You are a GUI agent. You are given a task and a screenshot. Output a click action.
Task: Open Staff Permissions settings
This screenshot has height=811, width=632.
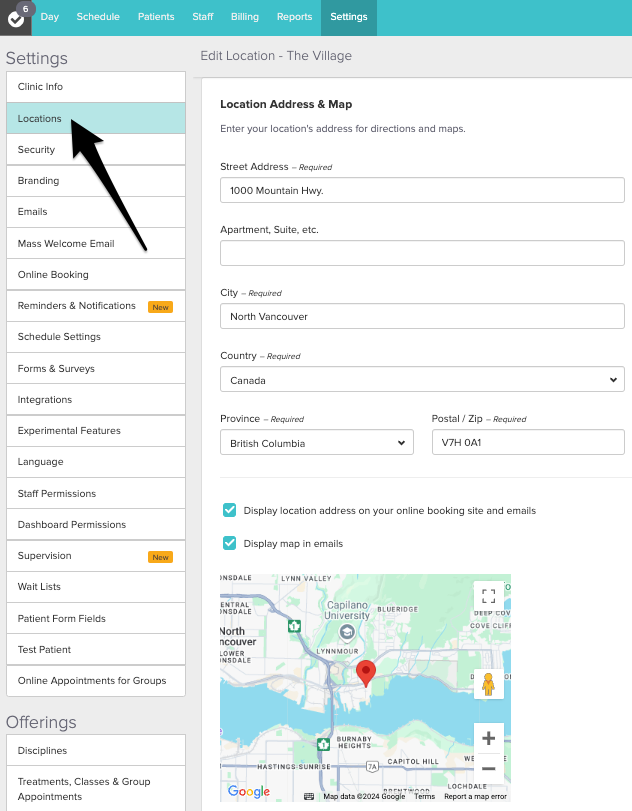[x=96, y=493]
